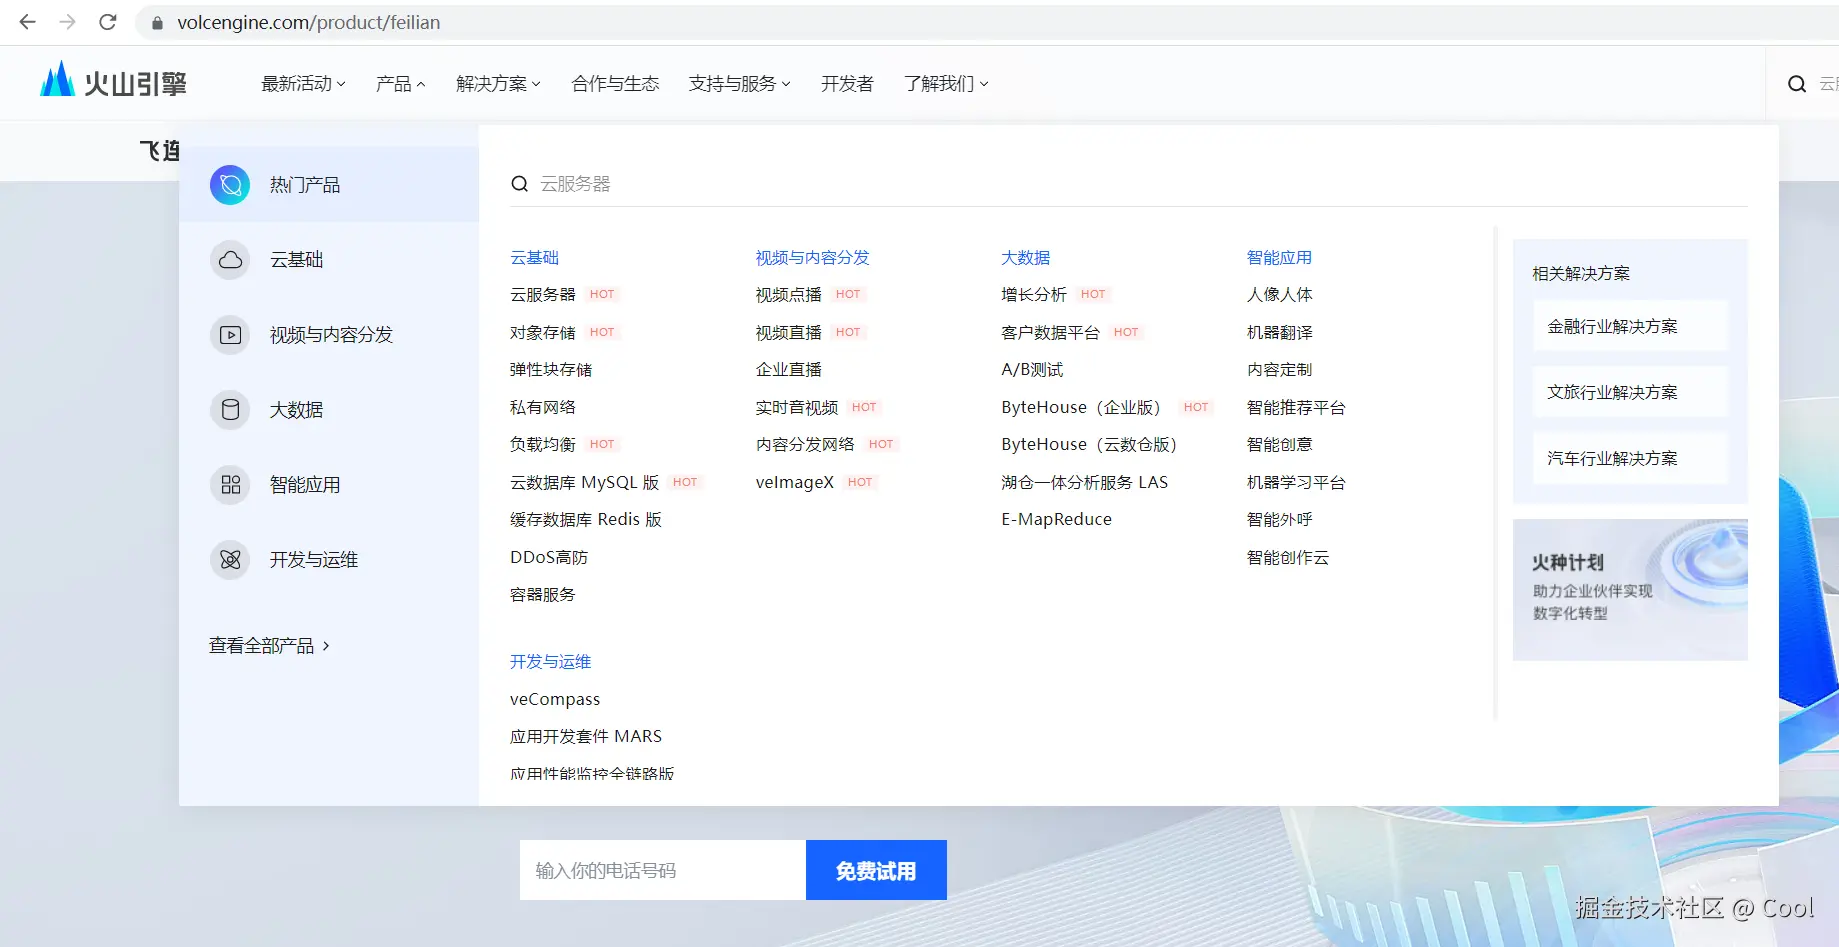Open the 对象存储 product link
The height and width of the screenshot is (947, 1839).
(x=543, y=332)
